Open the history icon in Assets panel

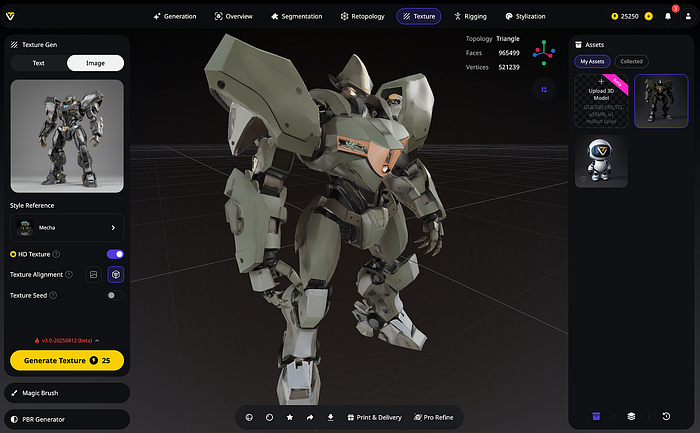click(x=666, y=416)
